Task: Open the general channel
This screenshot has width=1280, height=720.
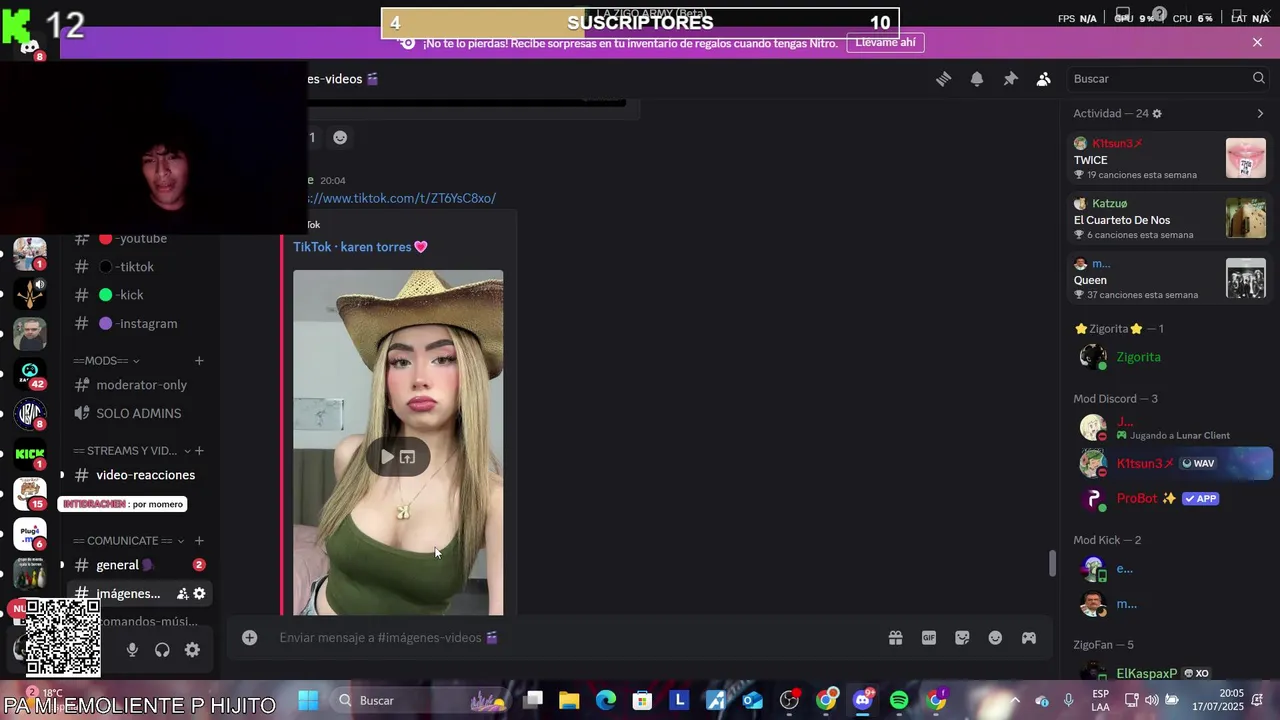Action: pos(140,565)
